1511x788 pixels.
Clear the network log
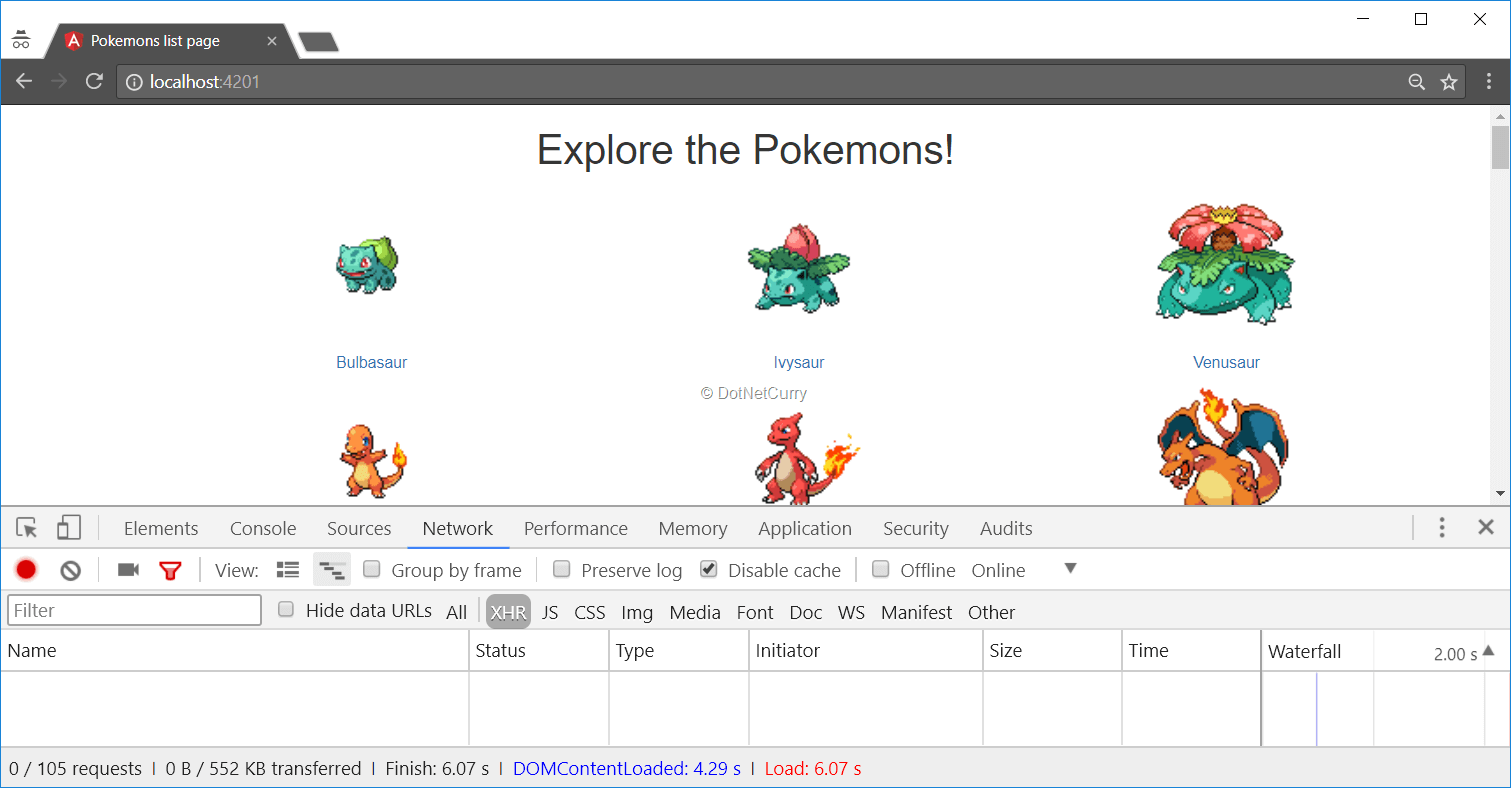click(70, 570)
